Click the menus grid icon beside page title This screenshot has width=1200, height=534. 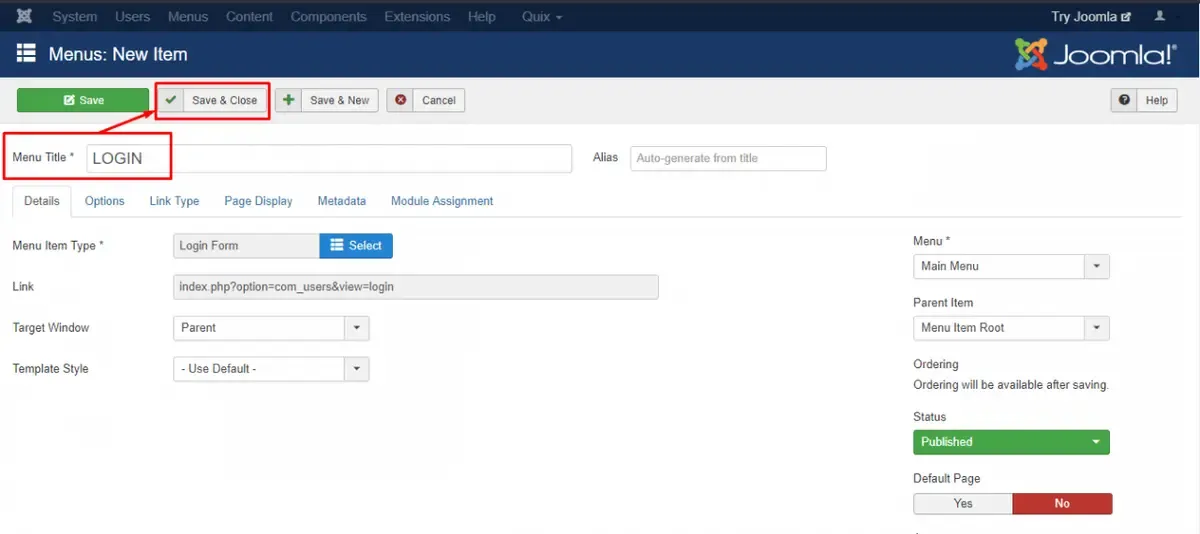coord(27,54)
